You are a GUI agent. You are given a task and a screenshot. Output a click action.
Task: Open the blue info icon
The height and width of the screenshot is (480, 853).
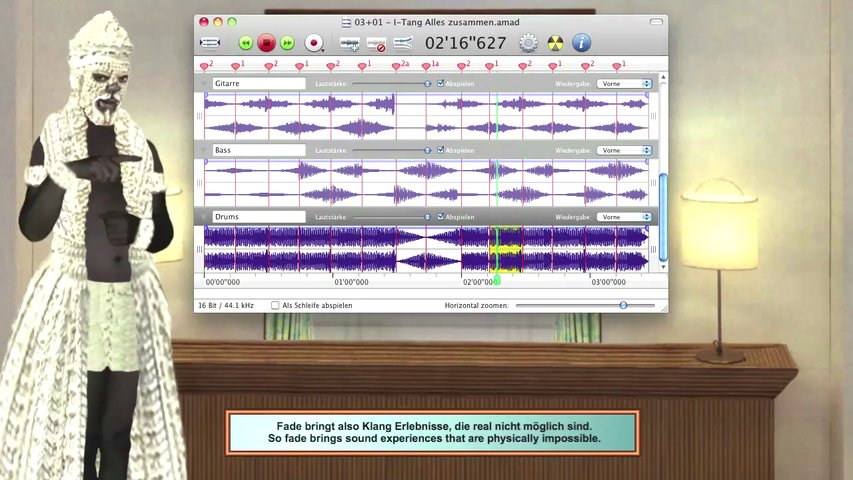pos(582,43)
